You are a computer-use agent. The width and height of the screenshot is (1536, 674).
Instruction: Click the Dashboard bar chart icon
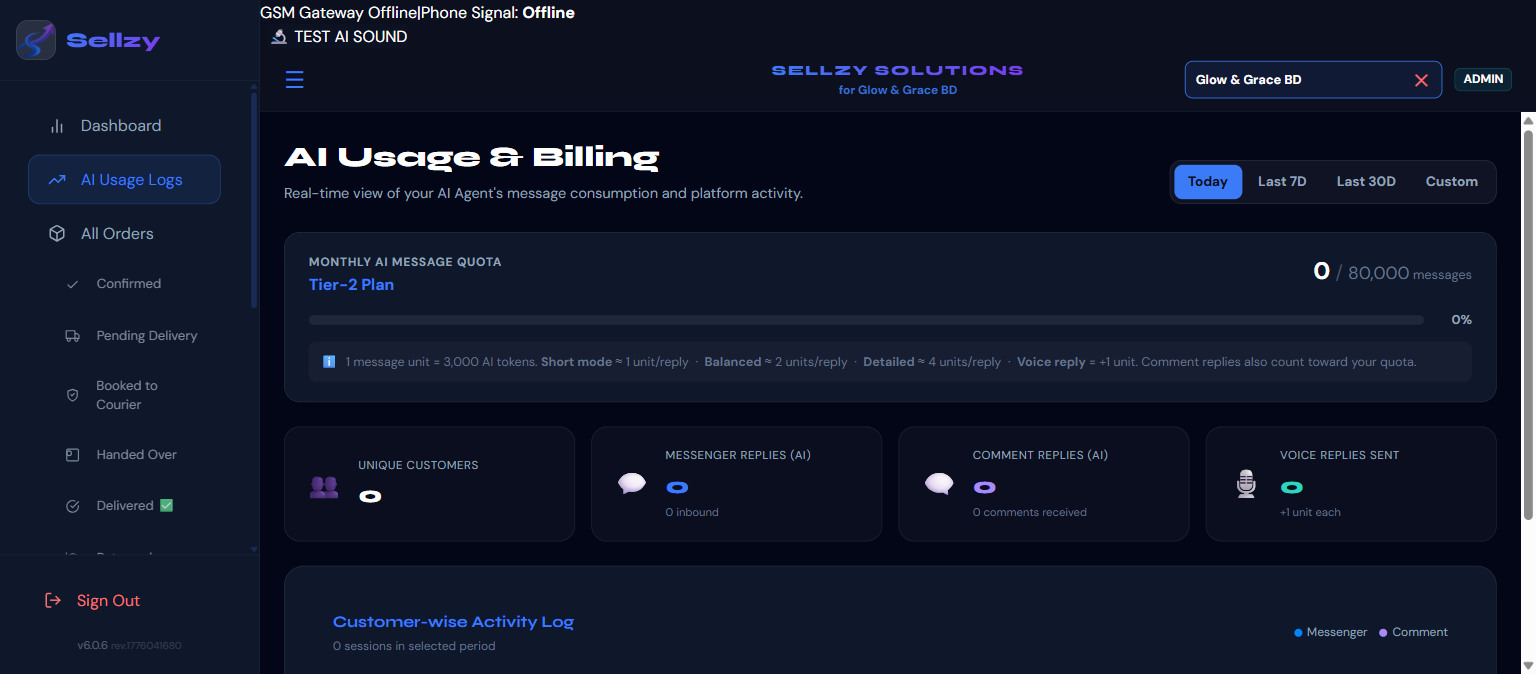57,126
